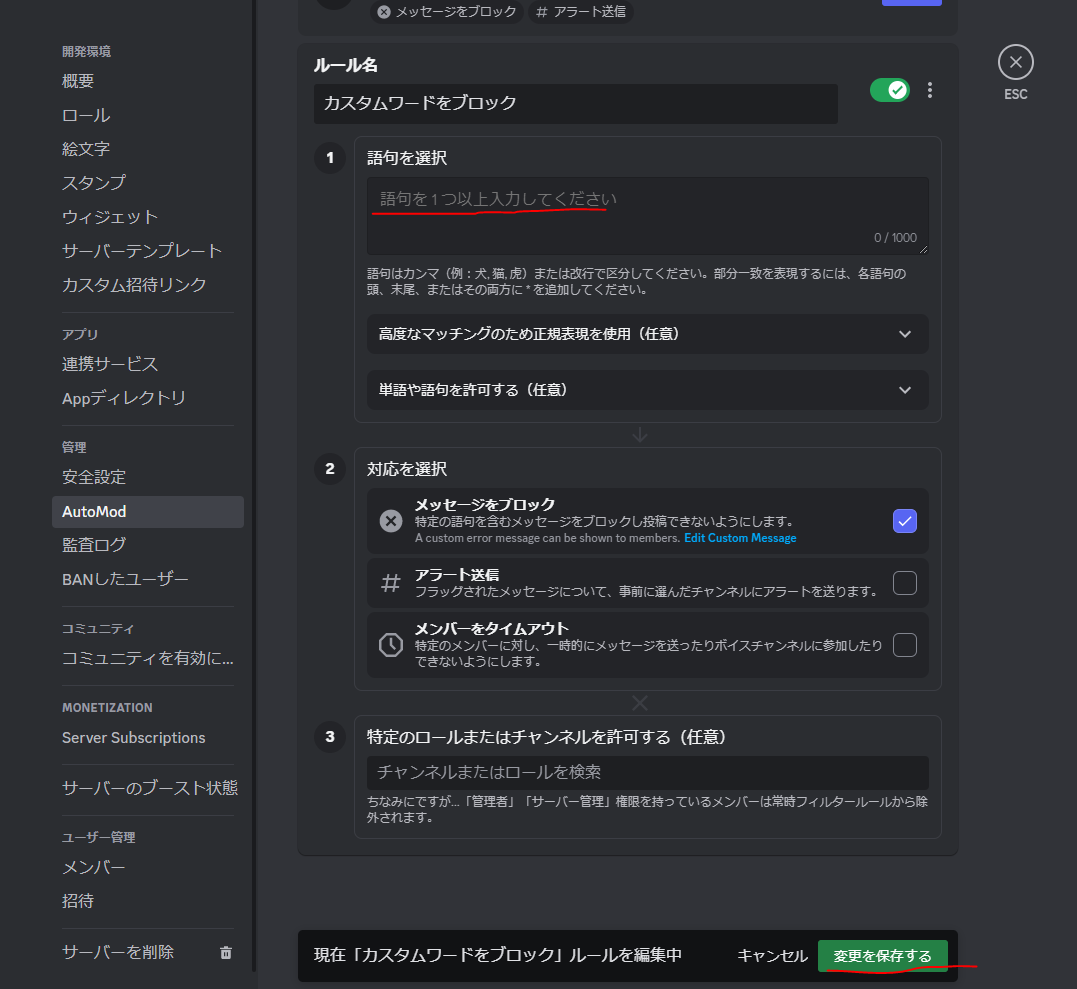Click the ルール名 input field
The height and width of the screenshot is (989, 1077).
(576, 104)
